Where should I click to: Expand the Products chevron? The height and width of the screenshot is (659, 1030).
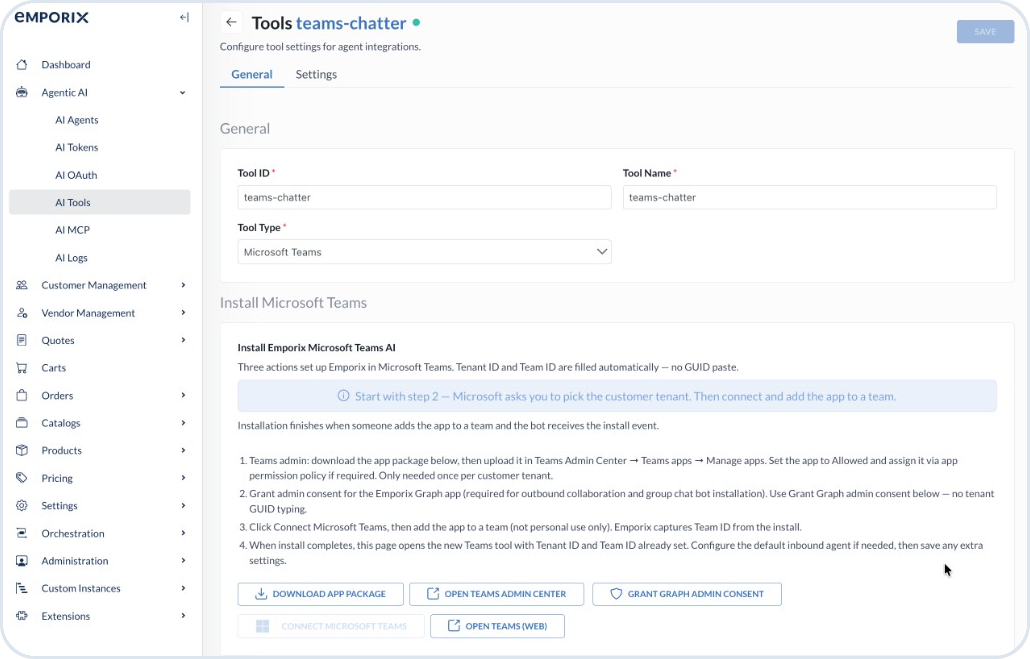(183, 451)
